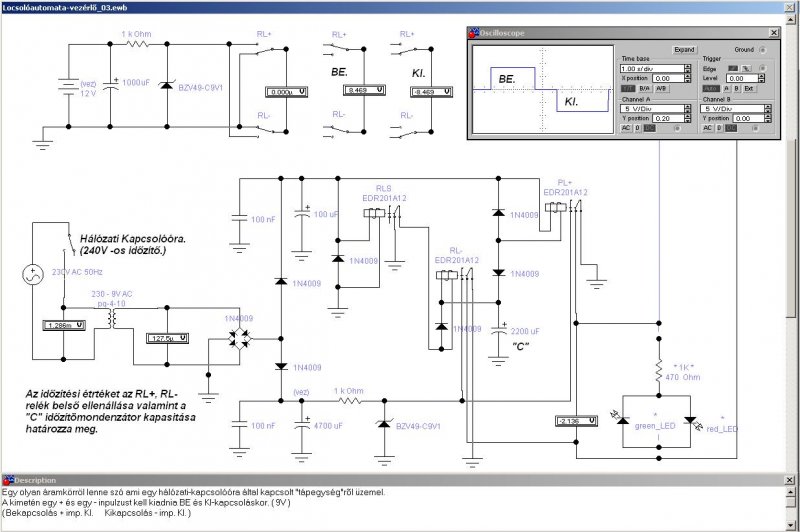Select the 2200 uF timing capacitor symbol
Viewport: 800px width, 532px height.
tap(498, 331)
